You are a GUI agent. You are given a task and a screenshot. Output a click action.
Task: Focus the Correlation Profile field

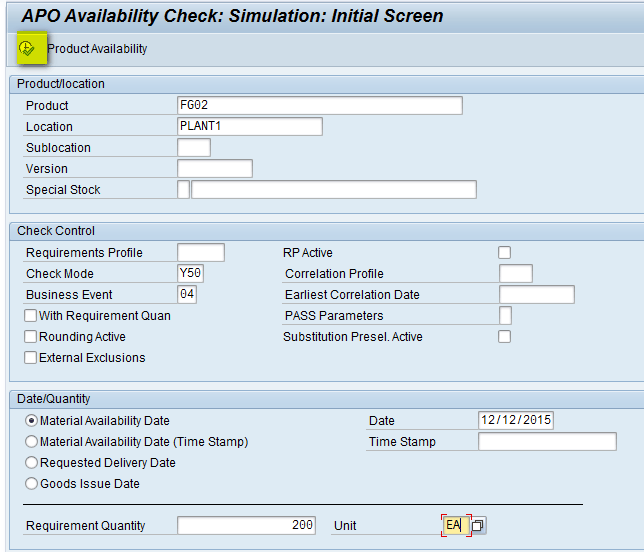pos(516,273)
